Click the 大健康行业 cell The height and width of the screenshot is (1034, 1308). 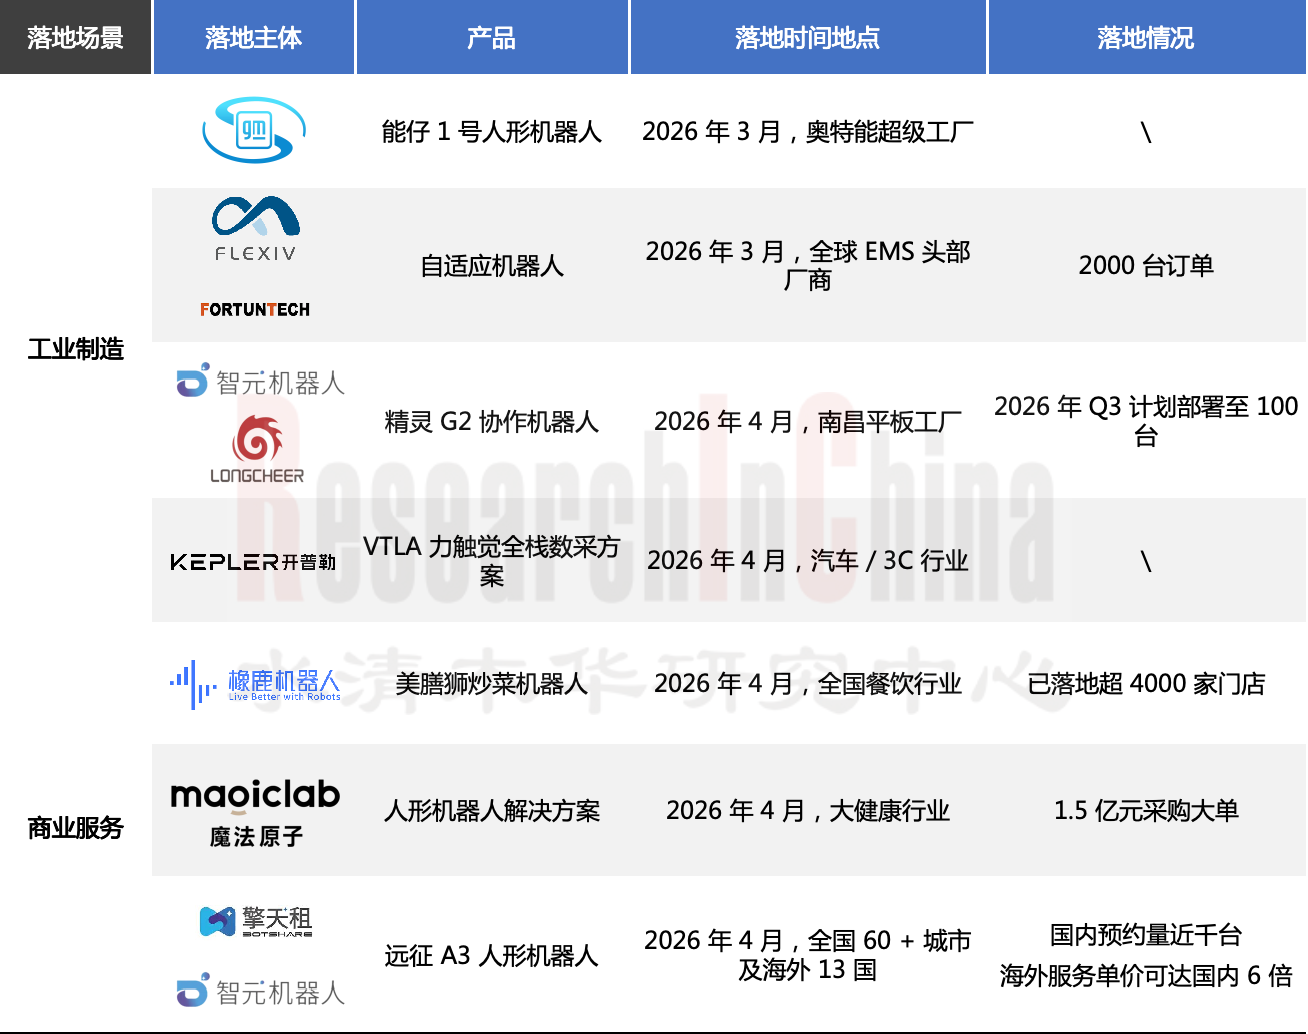click(808, 811)
